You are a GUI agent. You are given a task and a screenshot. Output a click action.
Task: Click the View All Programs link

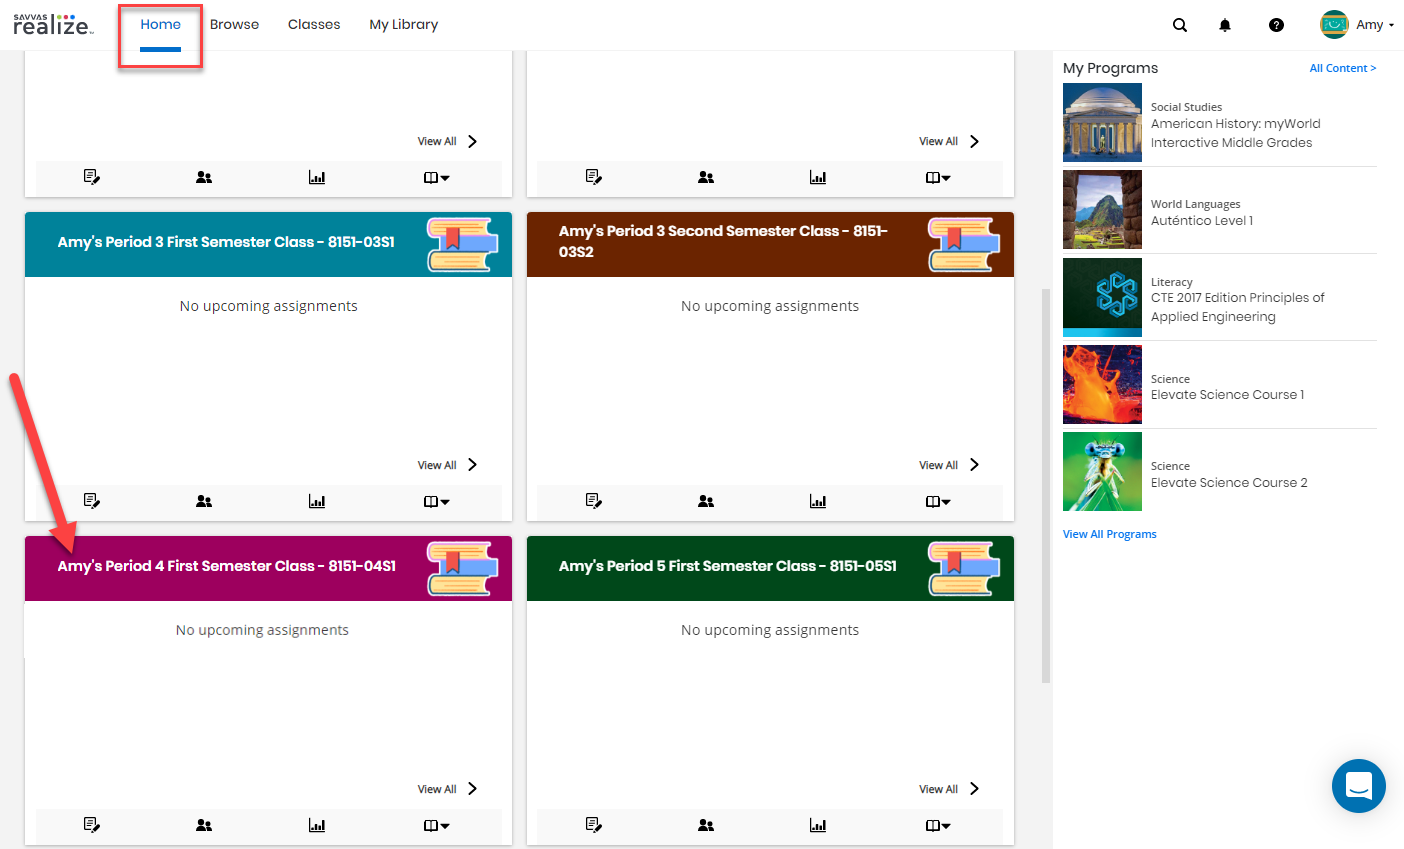1109,533
